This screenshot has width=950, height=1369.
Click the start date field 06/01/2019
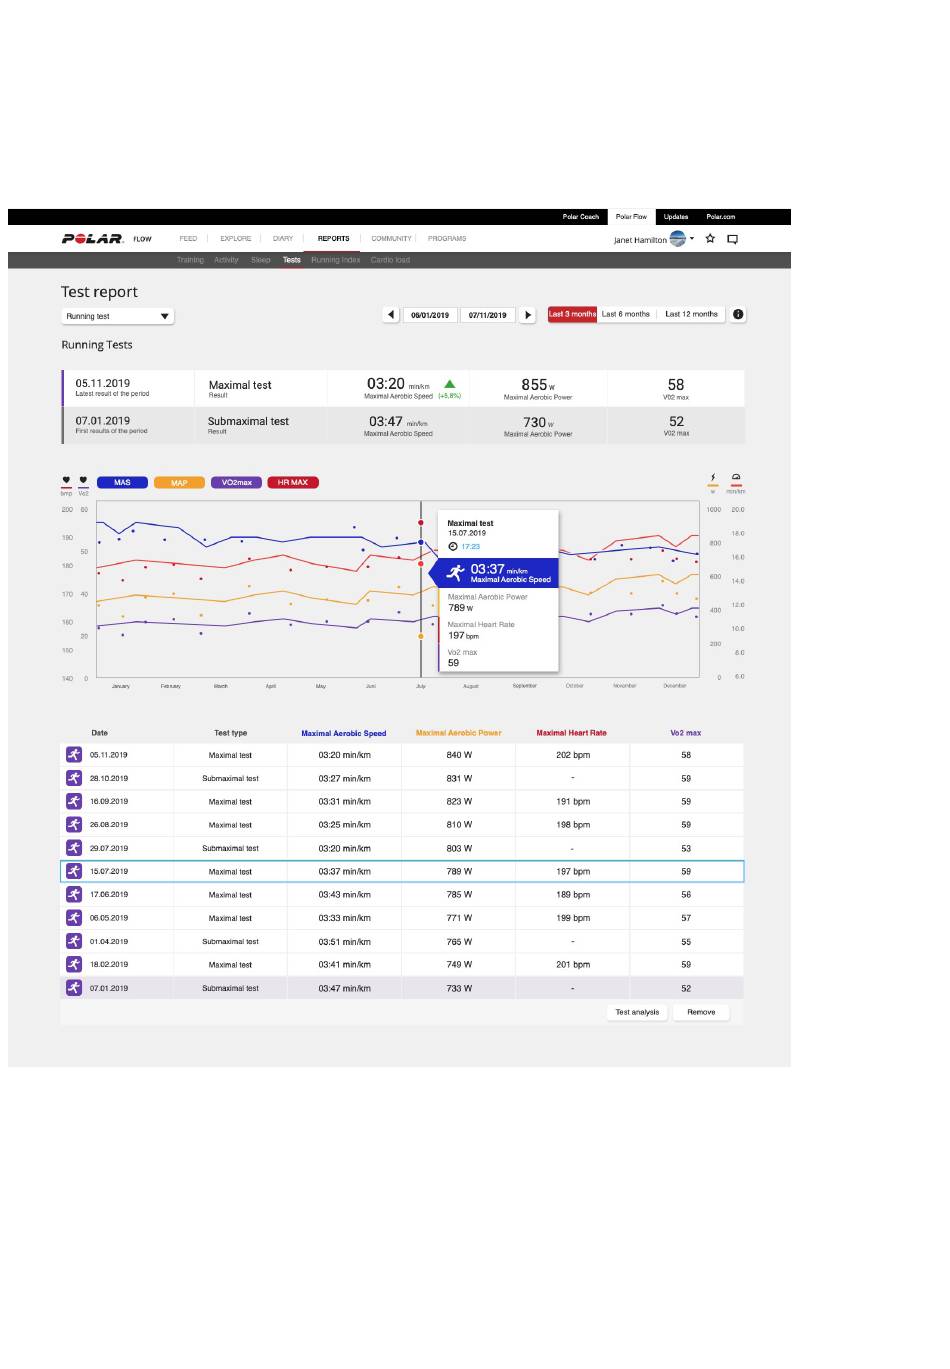[x=430, y=315]
